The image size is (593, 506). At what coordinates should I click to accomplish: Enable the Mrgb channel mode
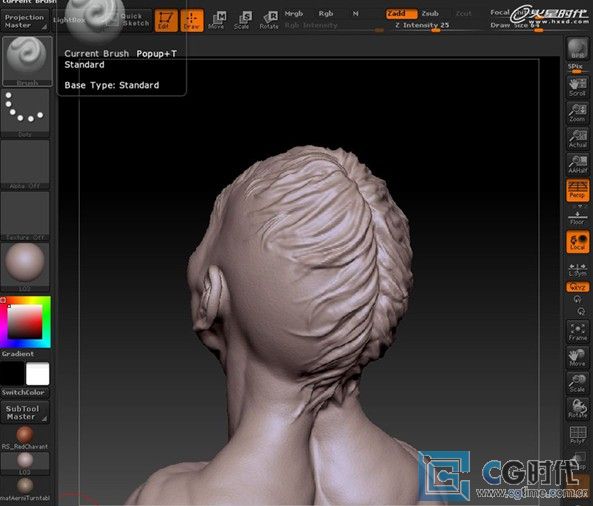(294, 14)
